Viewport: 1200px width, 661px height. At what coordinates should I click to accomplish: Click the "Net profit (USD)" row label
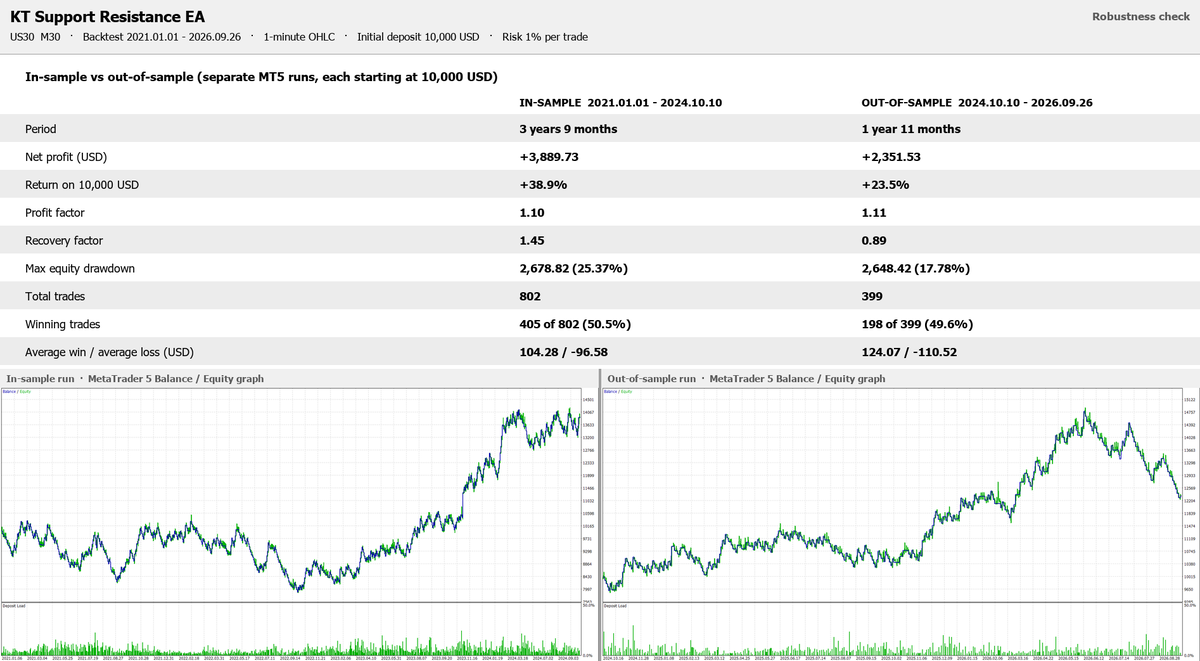pos(66,157)
